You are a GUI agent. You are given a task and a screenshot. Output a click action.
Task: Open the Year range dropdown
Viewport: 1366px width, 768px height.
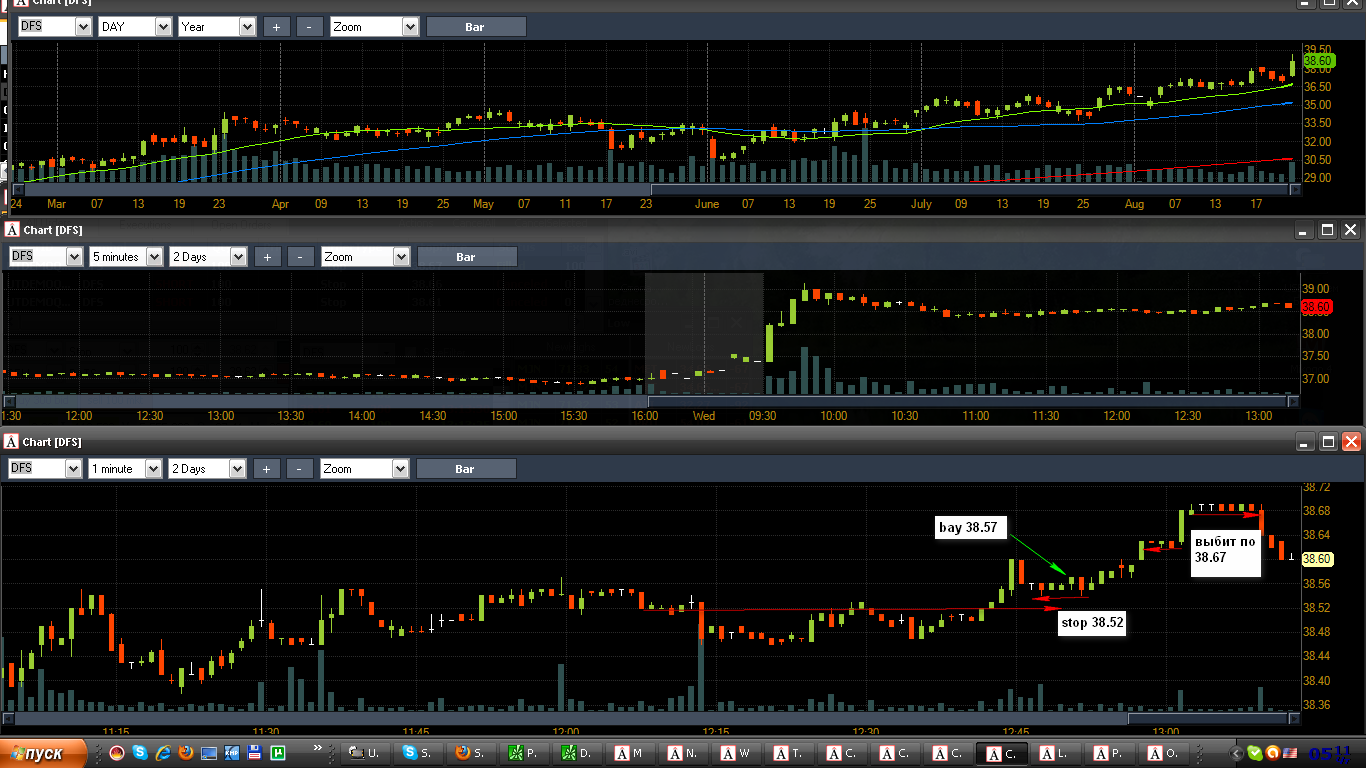217,27
